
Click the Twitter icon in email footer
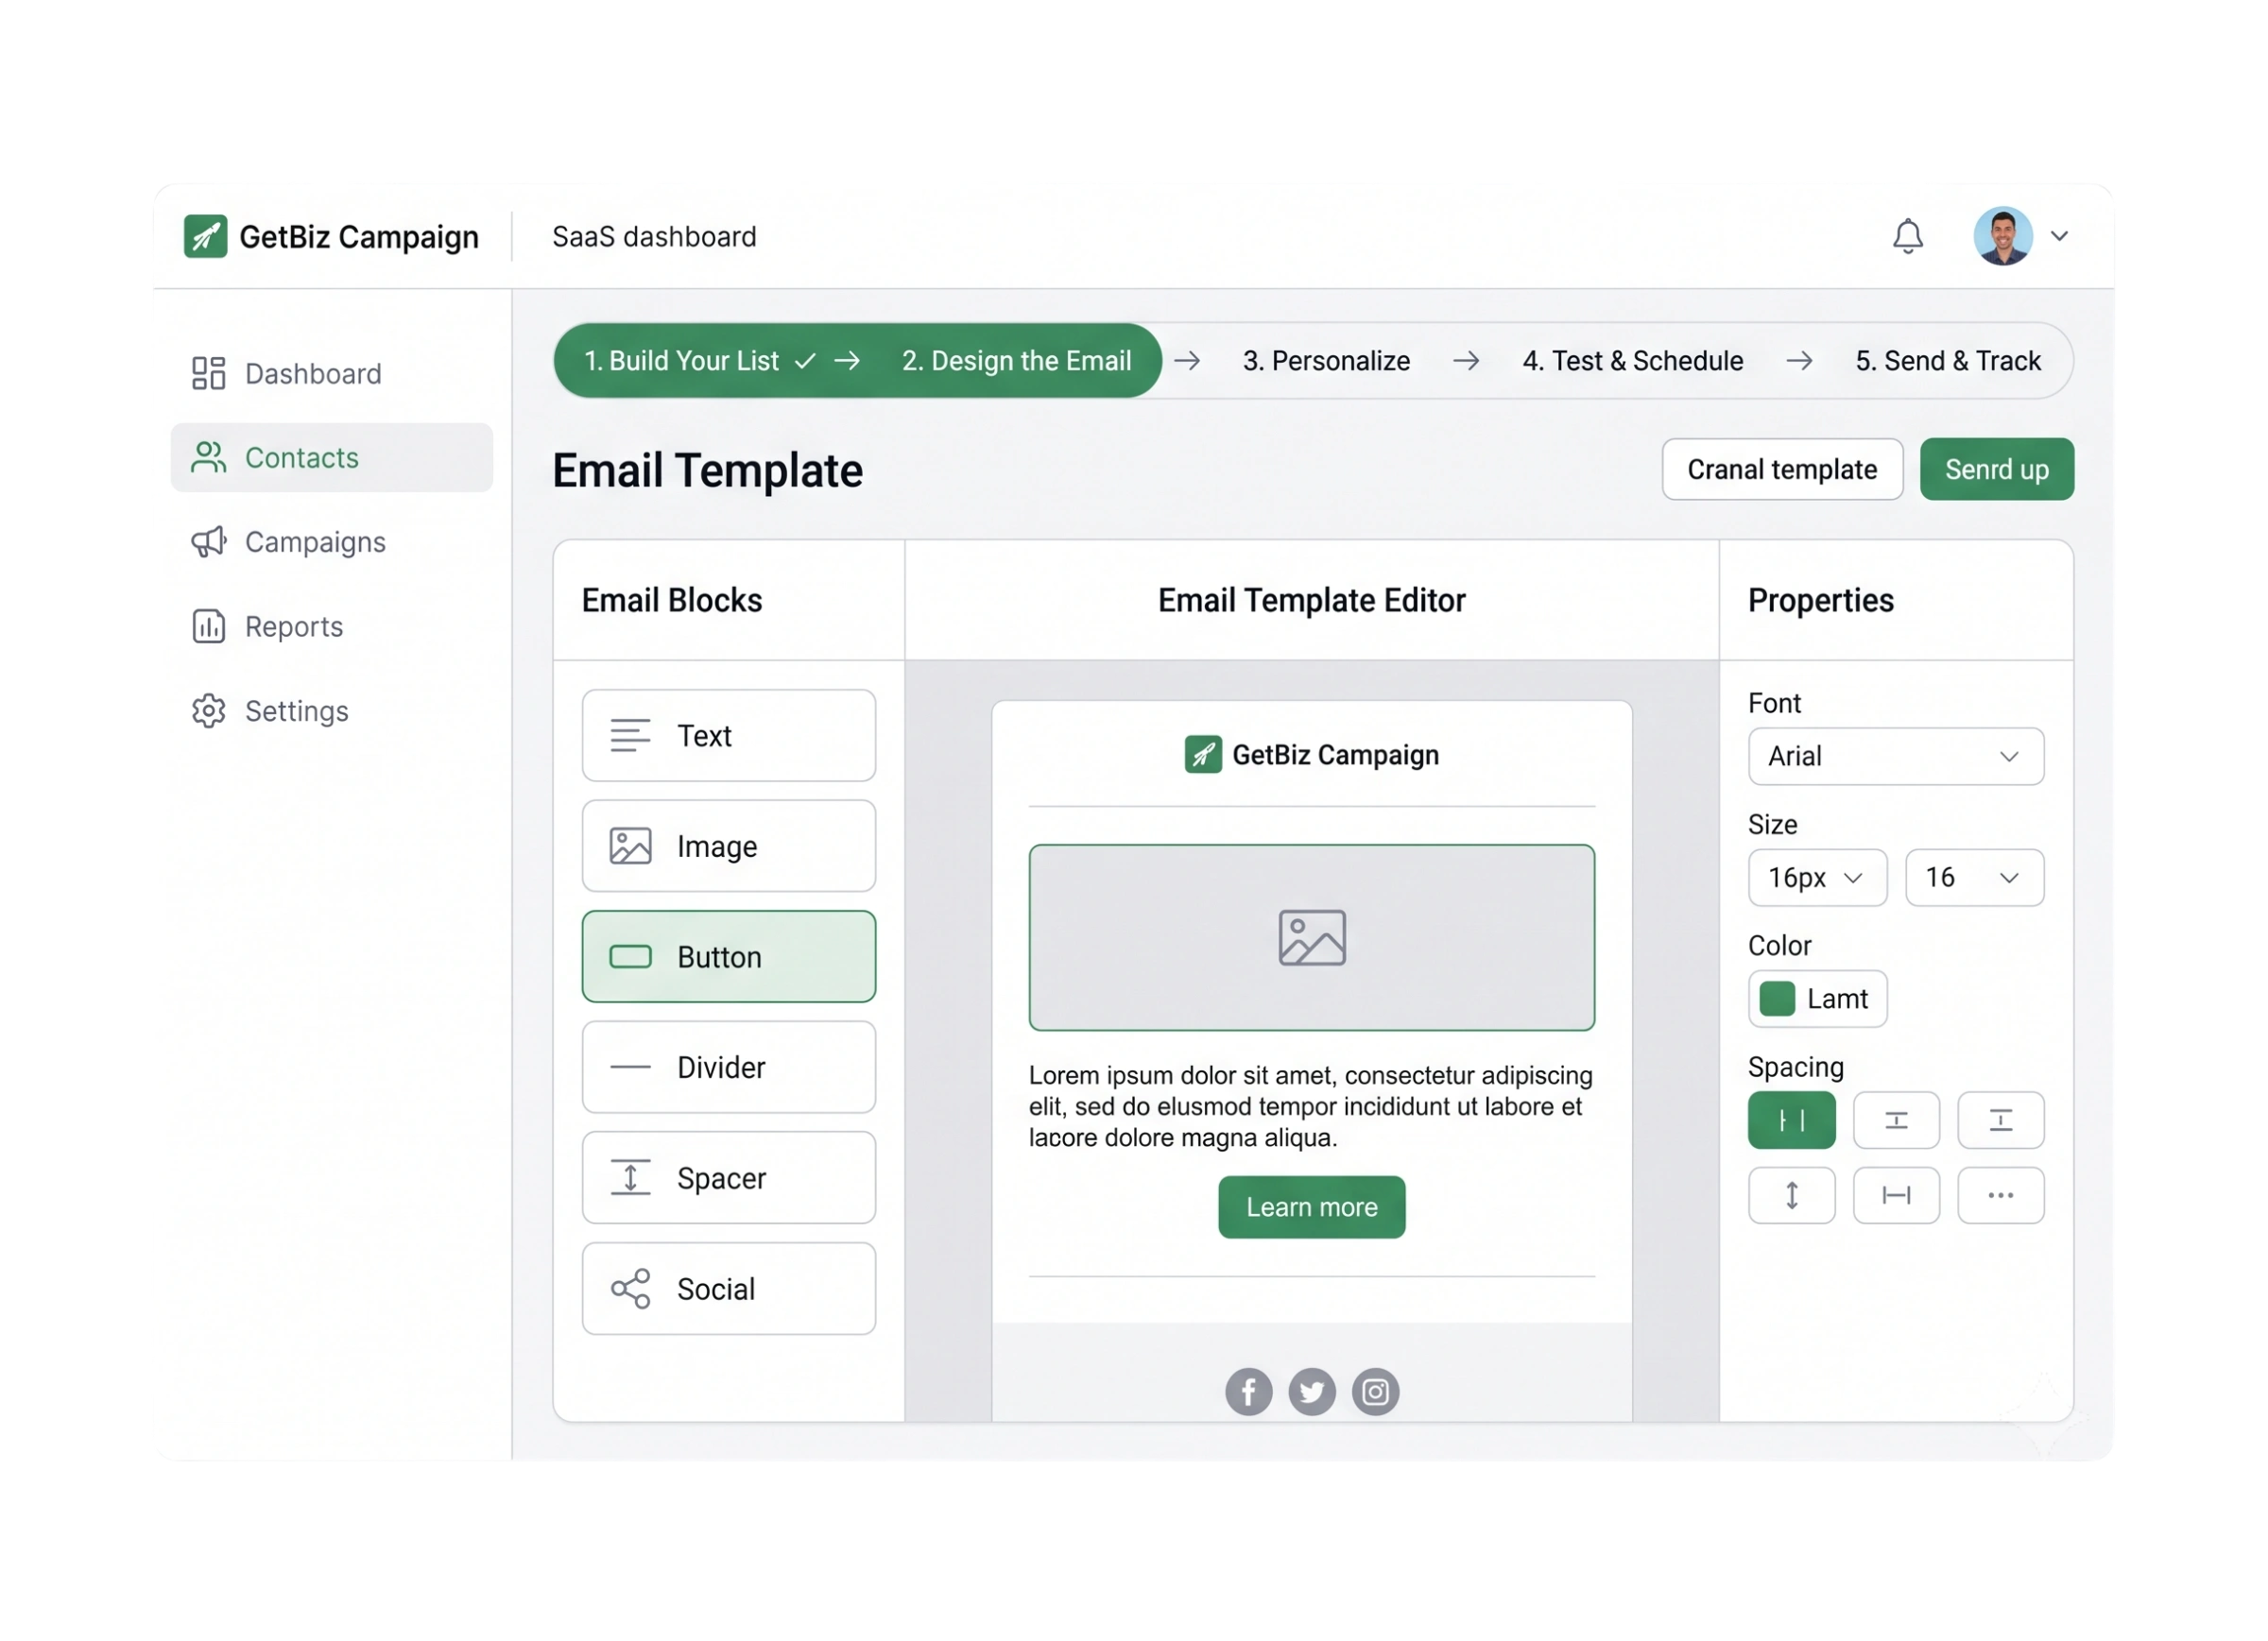point(1311,1392)
